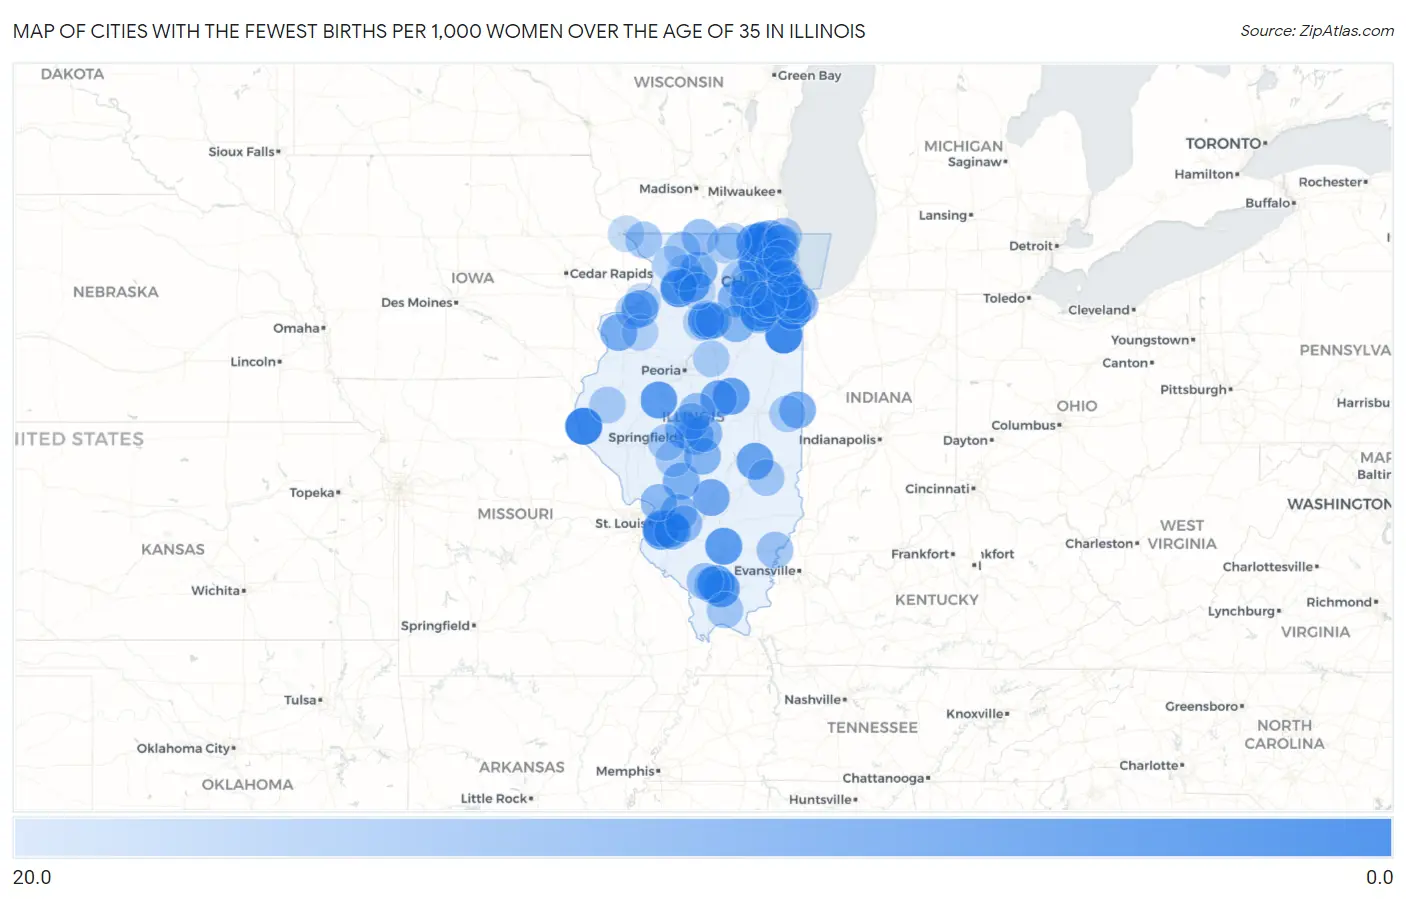
Task: Click the dark blue bubble on Illinois' western border
Action: click(583, 426)
